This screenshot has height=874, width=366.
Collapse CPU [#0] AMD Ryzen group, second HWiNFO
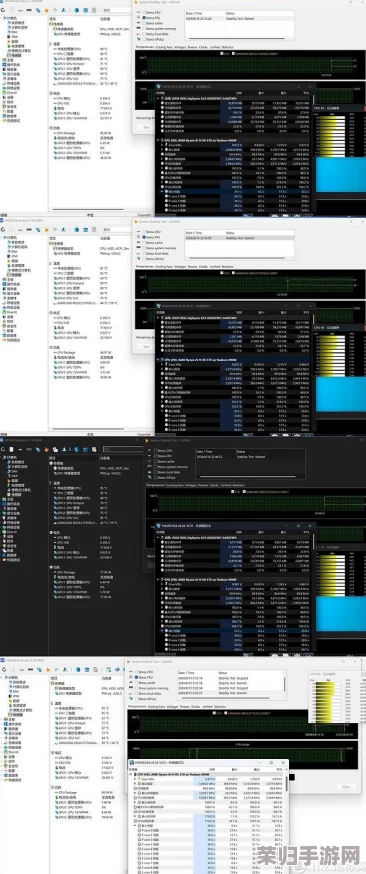point(158,360)
